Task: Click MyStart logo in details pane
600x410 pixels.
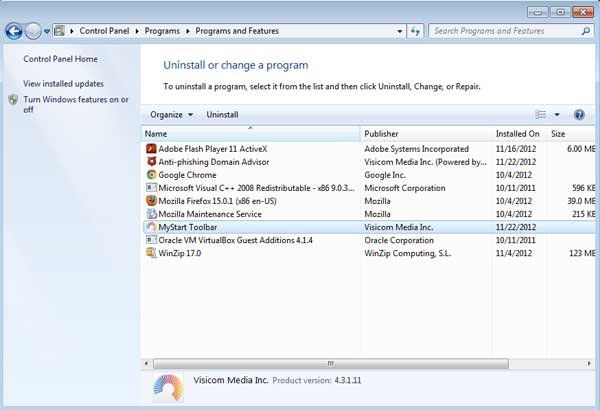Action: click(168, 387)
